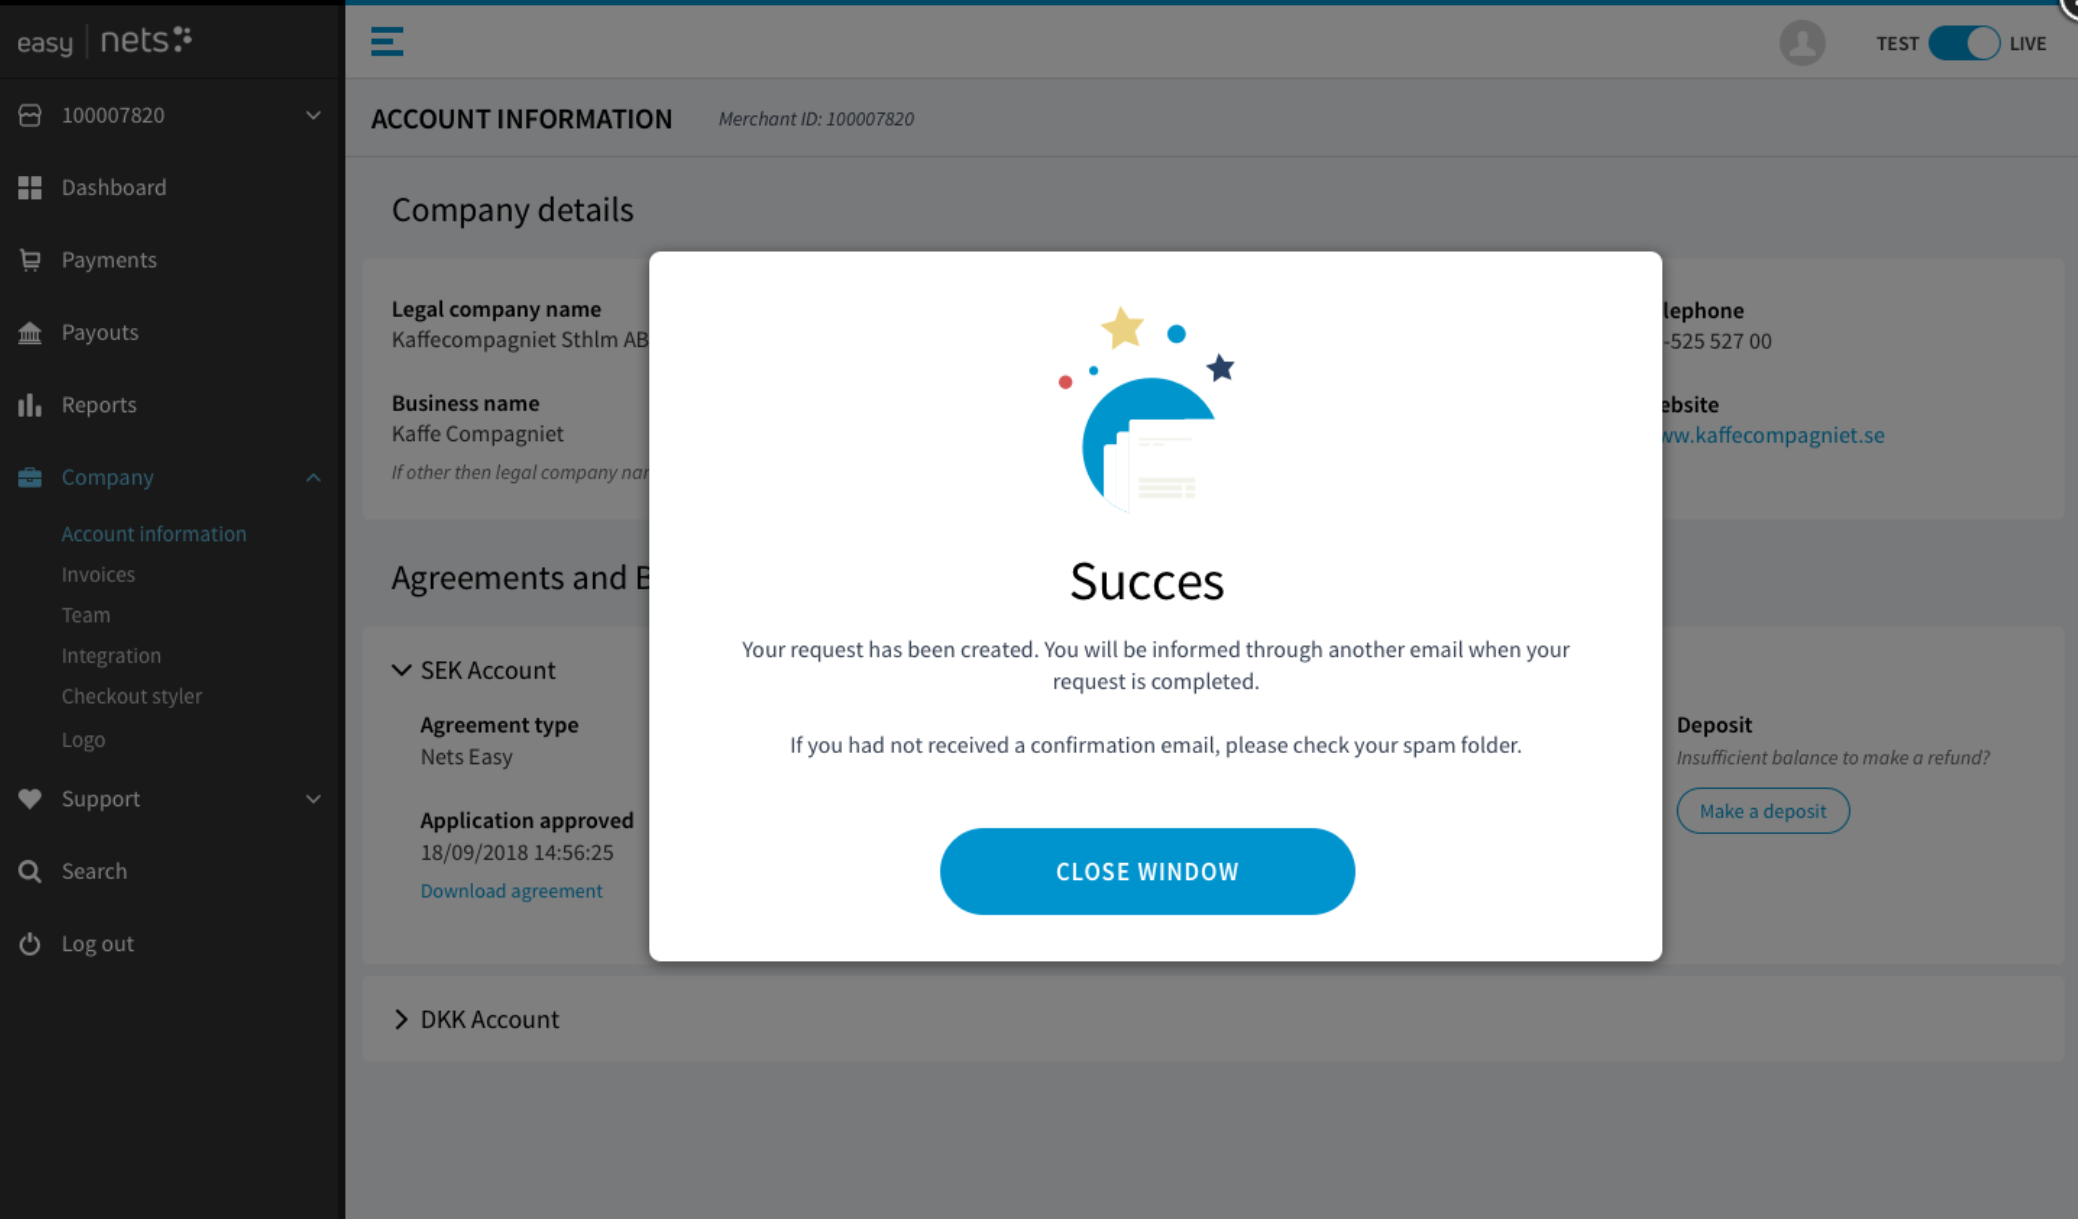Click the Dashboard icon in sidebar

30,186
